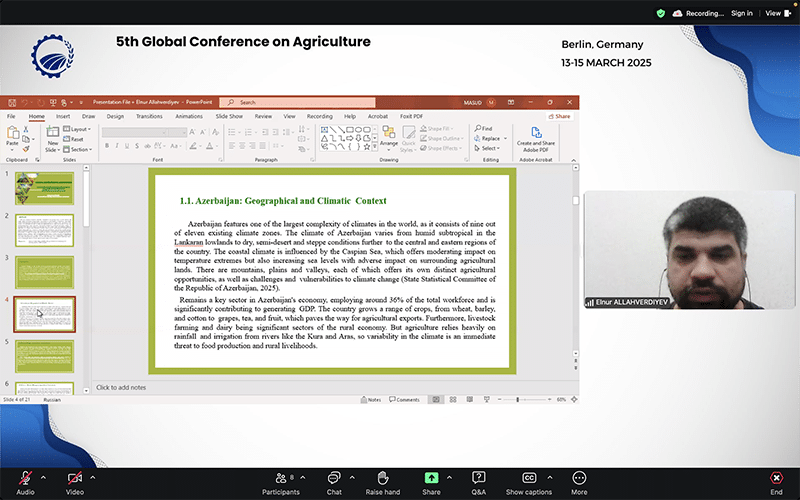
Task: Click the red End meeting button
Action: [776, 478]
